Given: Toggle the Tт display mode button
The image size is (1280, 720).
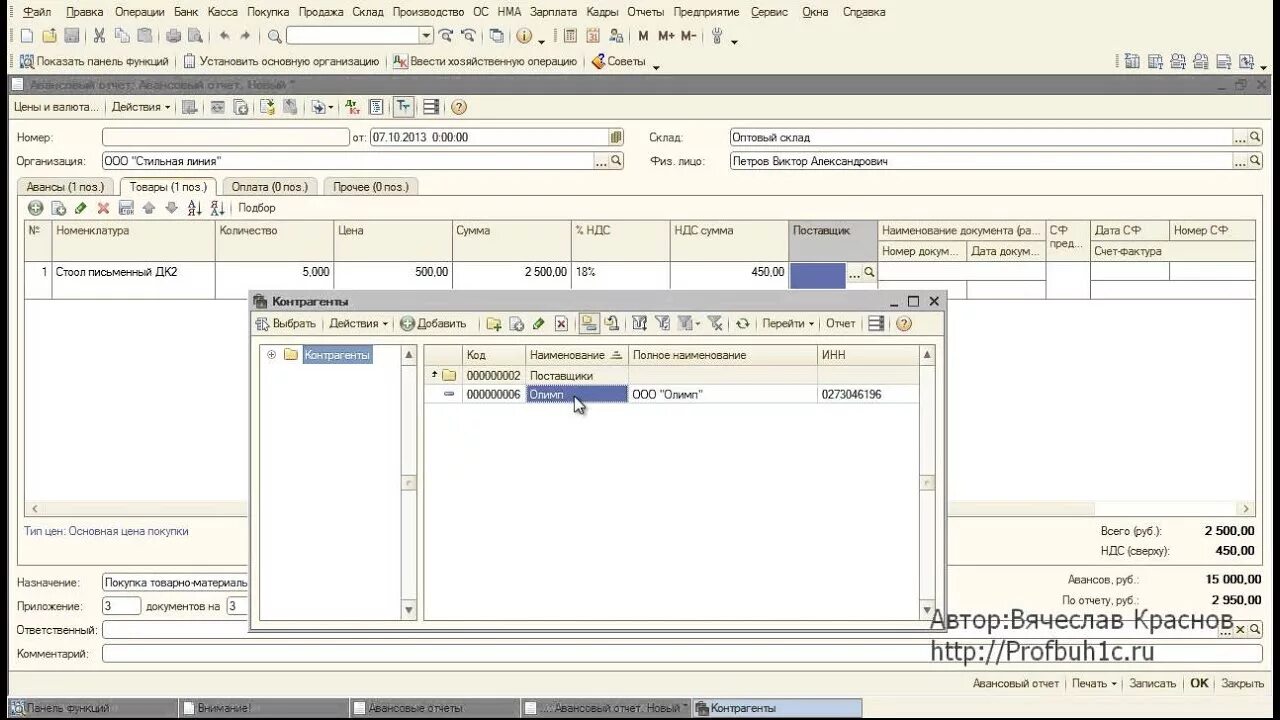Looking at the screenshot, I should 403,107.
